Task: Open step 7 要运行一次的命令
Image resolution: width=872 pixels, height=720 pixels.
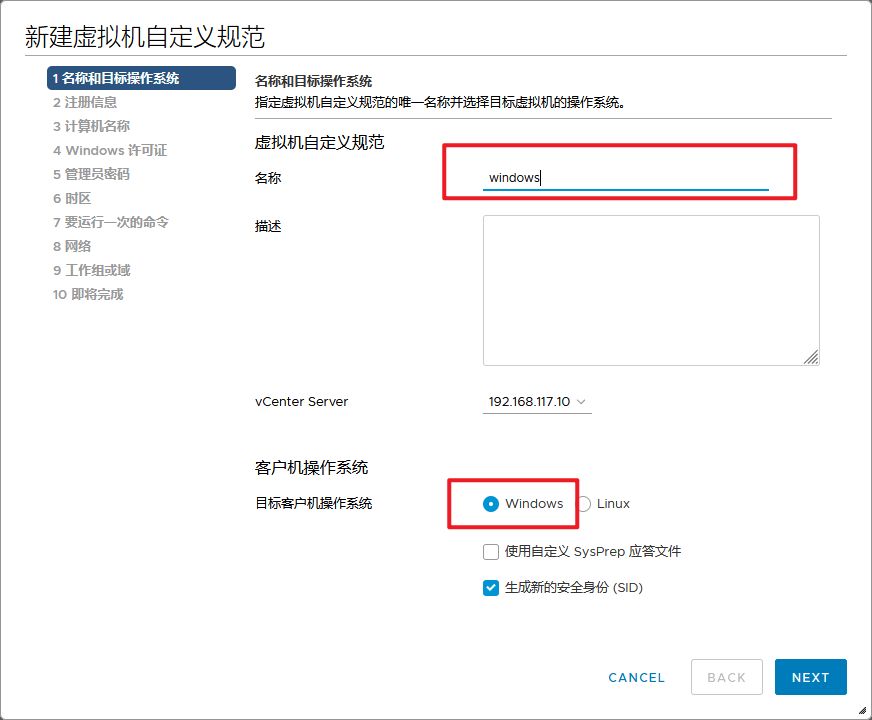Action: (110, 222)
